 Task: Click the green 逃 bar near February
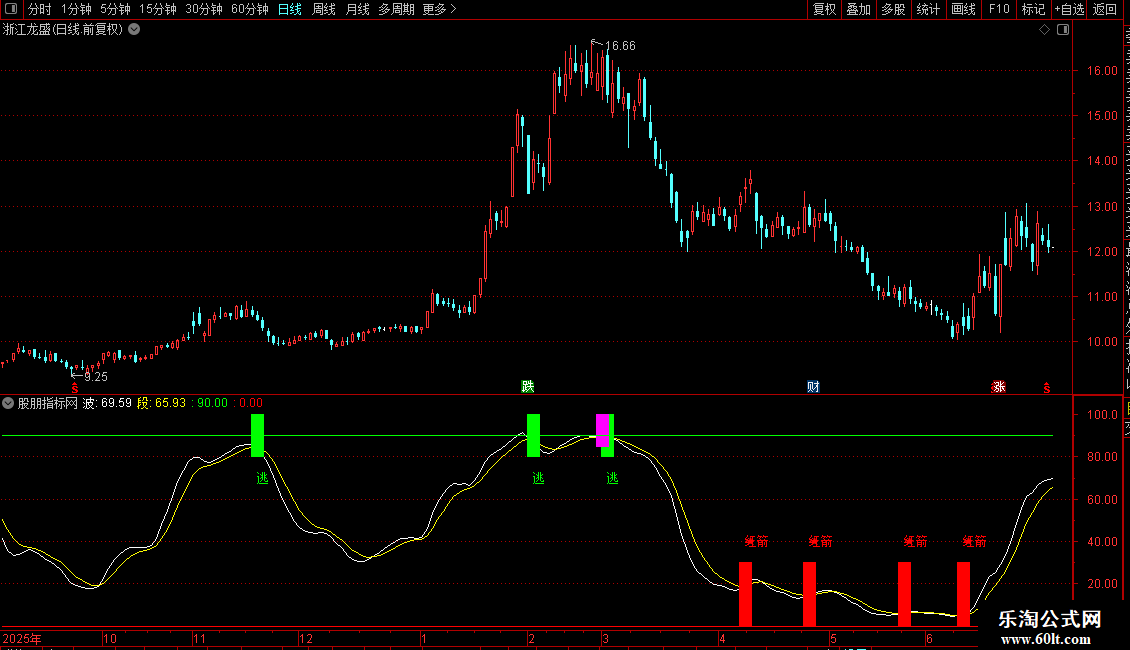(x=533, y=435)
